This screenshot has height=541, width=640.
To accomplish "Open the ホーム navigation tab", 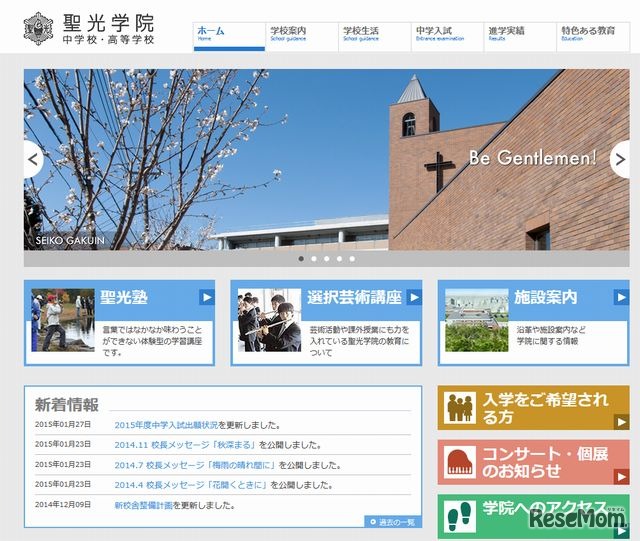I will coord(229,36).
